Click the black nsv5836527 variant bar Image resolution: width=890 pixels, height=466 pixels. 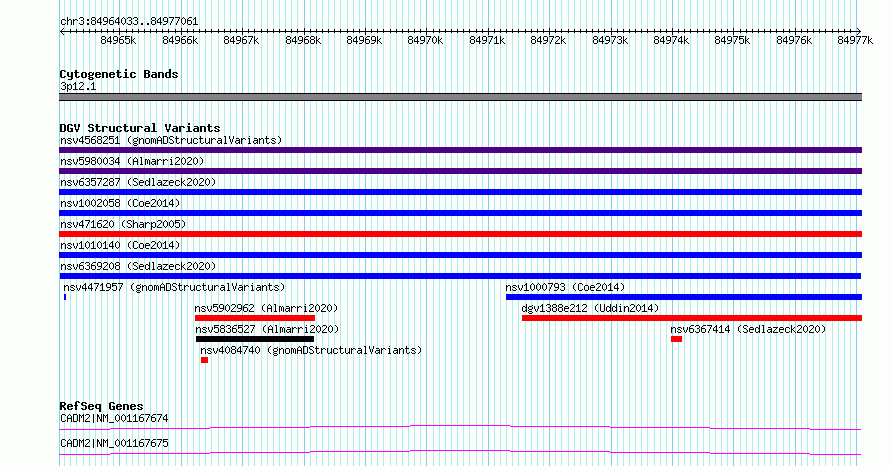[255, 339]
